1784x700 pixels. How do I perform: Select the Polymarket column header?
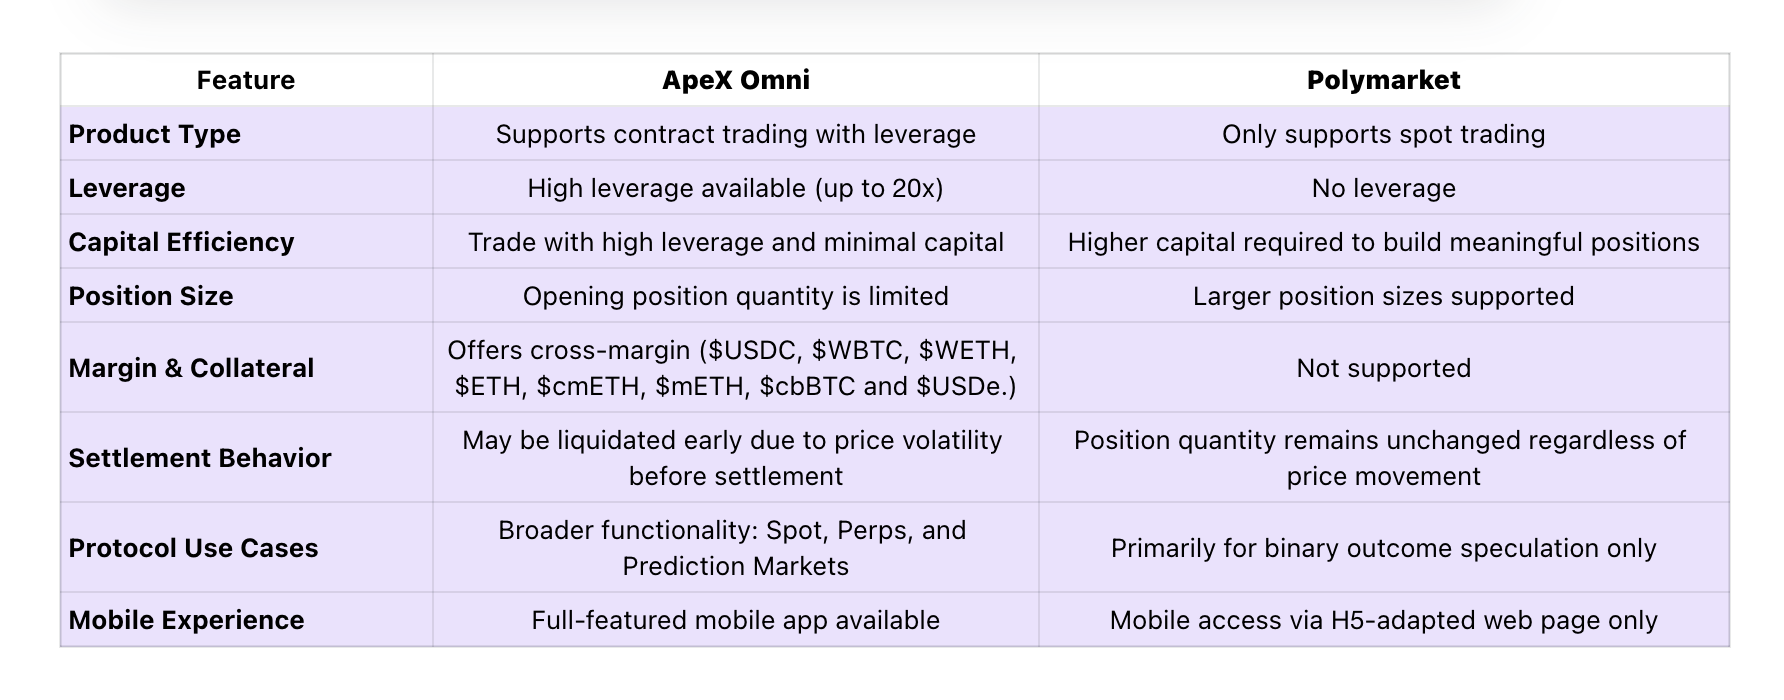tap(1384, 80)
